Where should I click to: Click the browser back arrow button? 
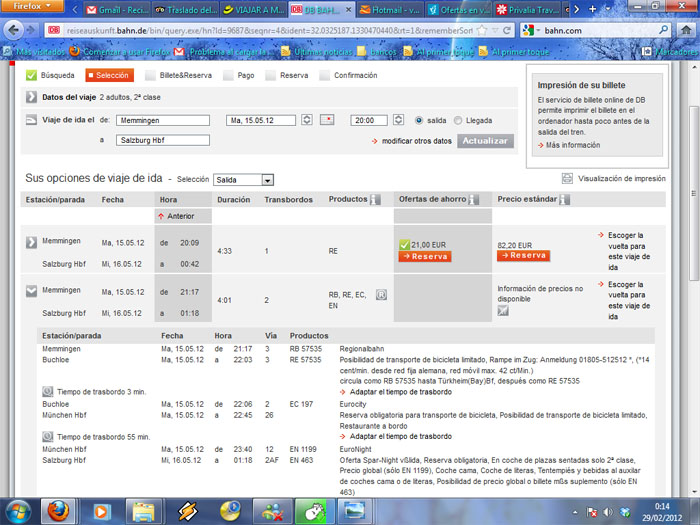pyautogui.click(x=13, y=30)
